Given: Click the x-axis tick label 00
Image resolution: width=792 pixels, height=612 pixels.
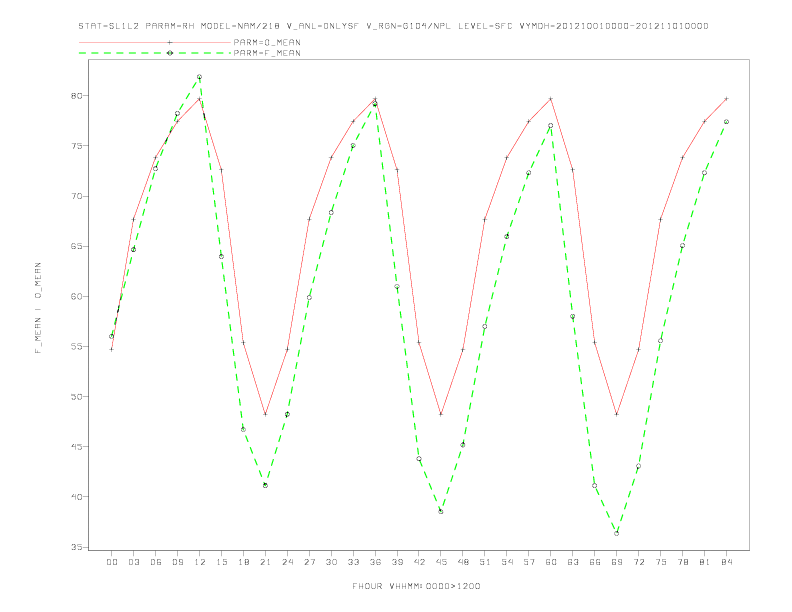Looking at the screenshot, I should (112, 562).
